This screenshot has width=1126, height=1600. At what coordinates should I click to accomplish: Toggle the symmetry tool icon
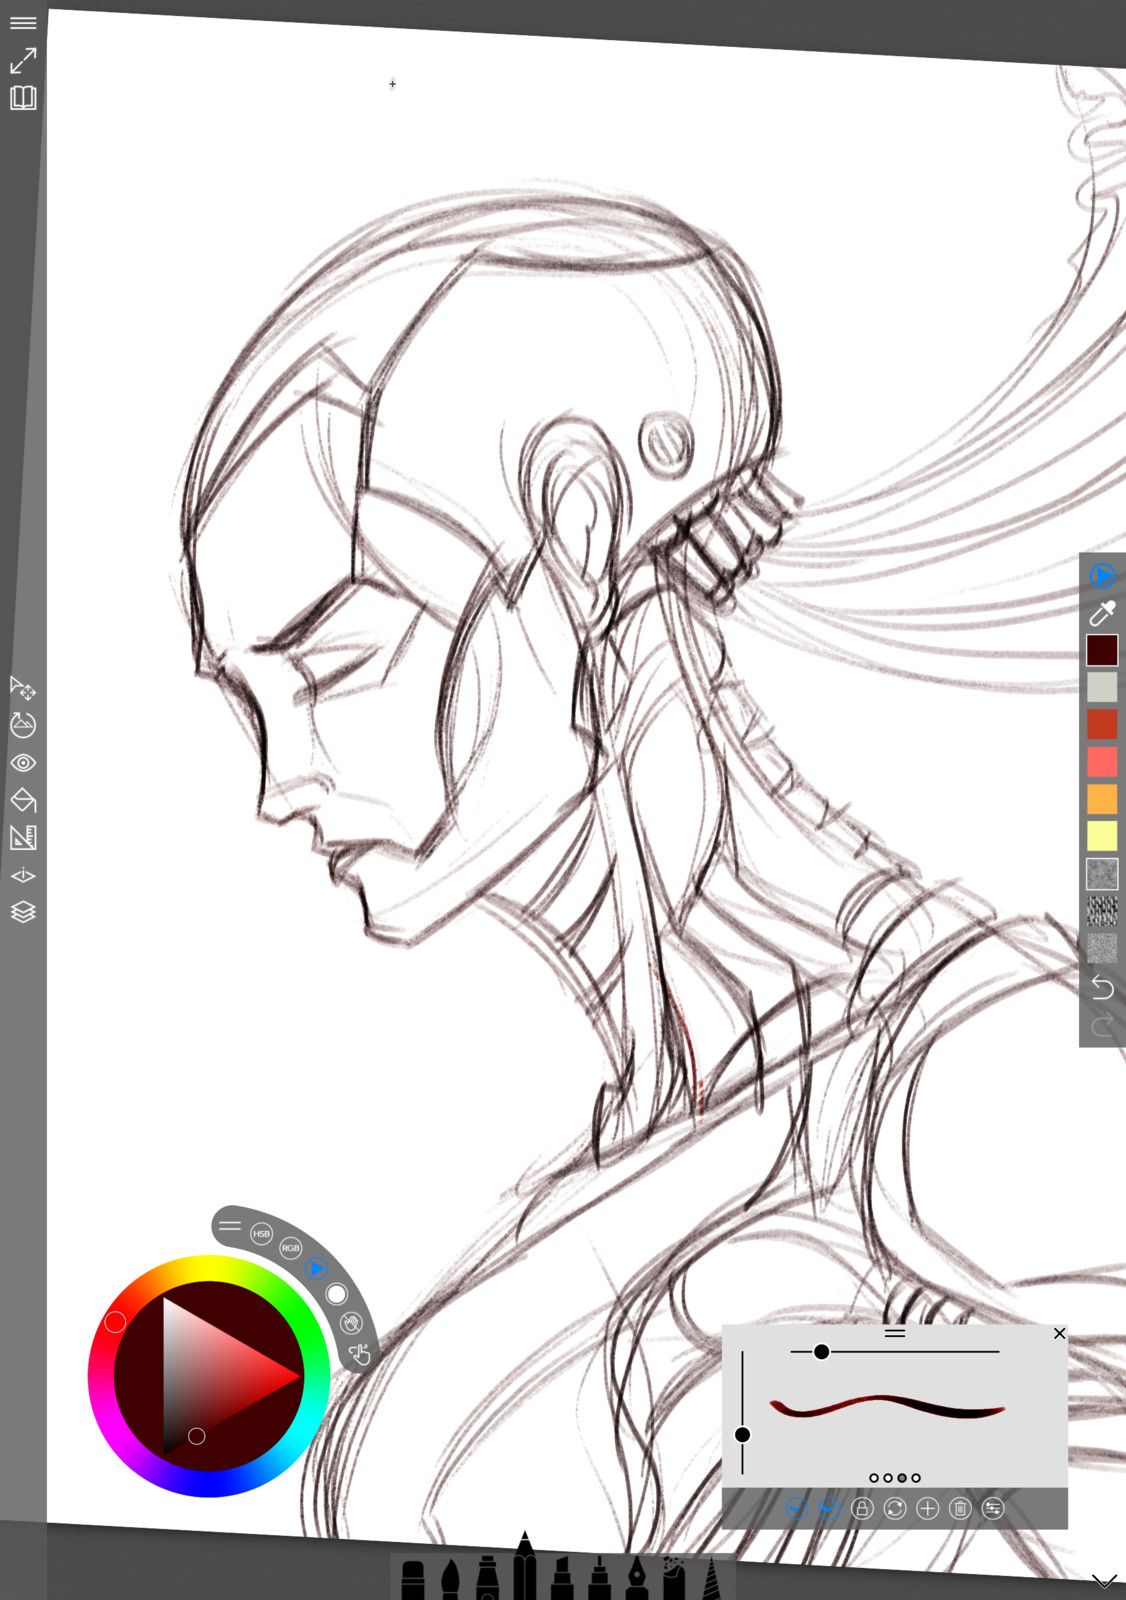(23, 875)
